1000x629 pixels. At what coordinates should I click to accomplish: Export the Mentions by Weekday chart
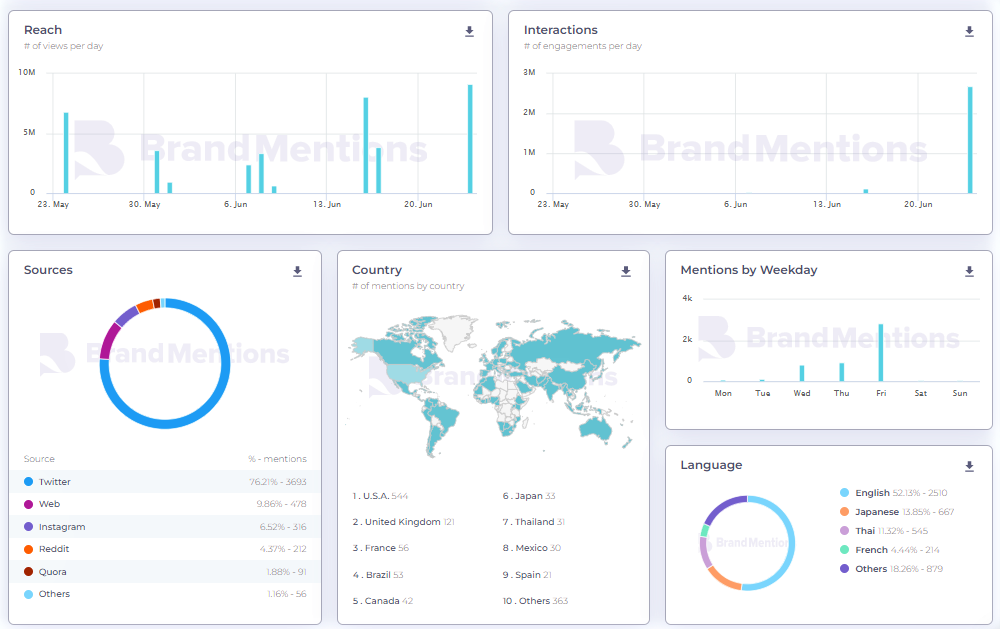pos(969,272)
